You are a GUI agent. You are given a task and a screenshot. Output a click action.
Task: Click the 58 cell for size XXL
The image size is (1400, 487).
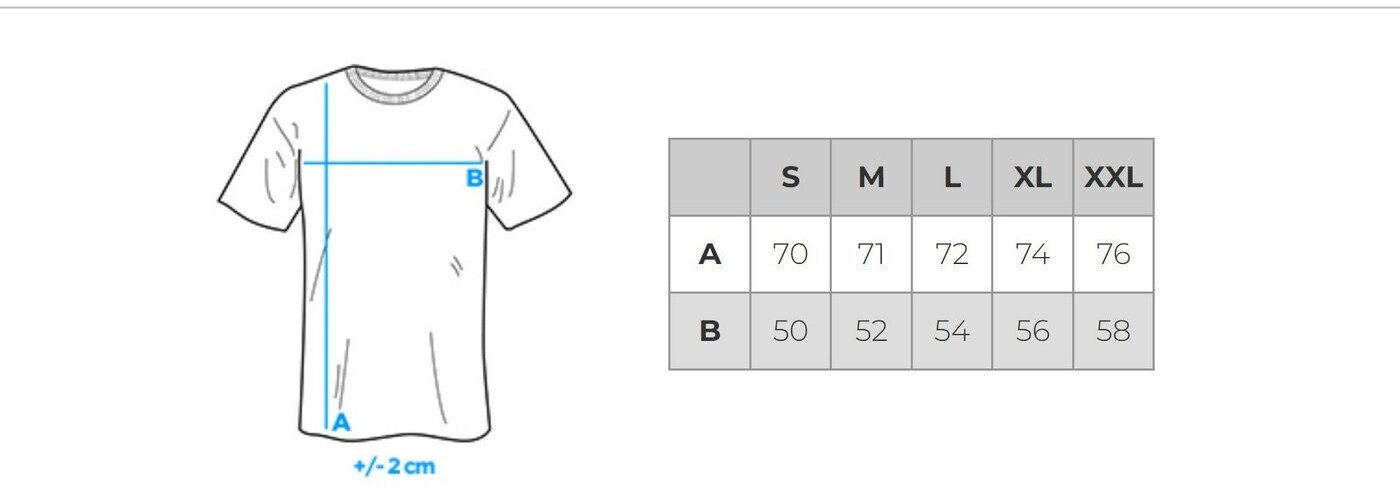[1113, 331]
